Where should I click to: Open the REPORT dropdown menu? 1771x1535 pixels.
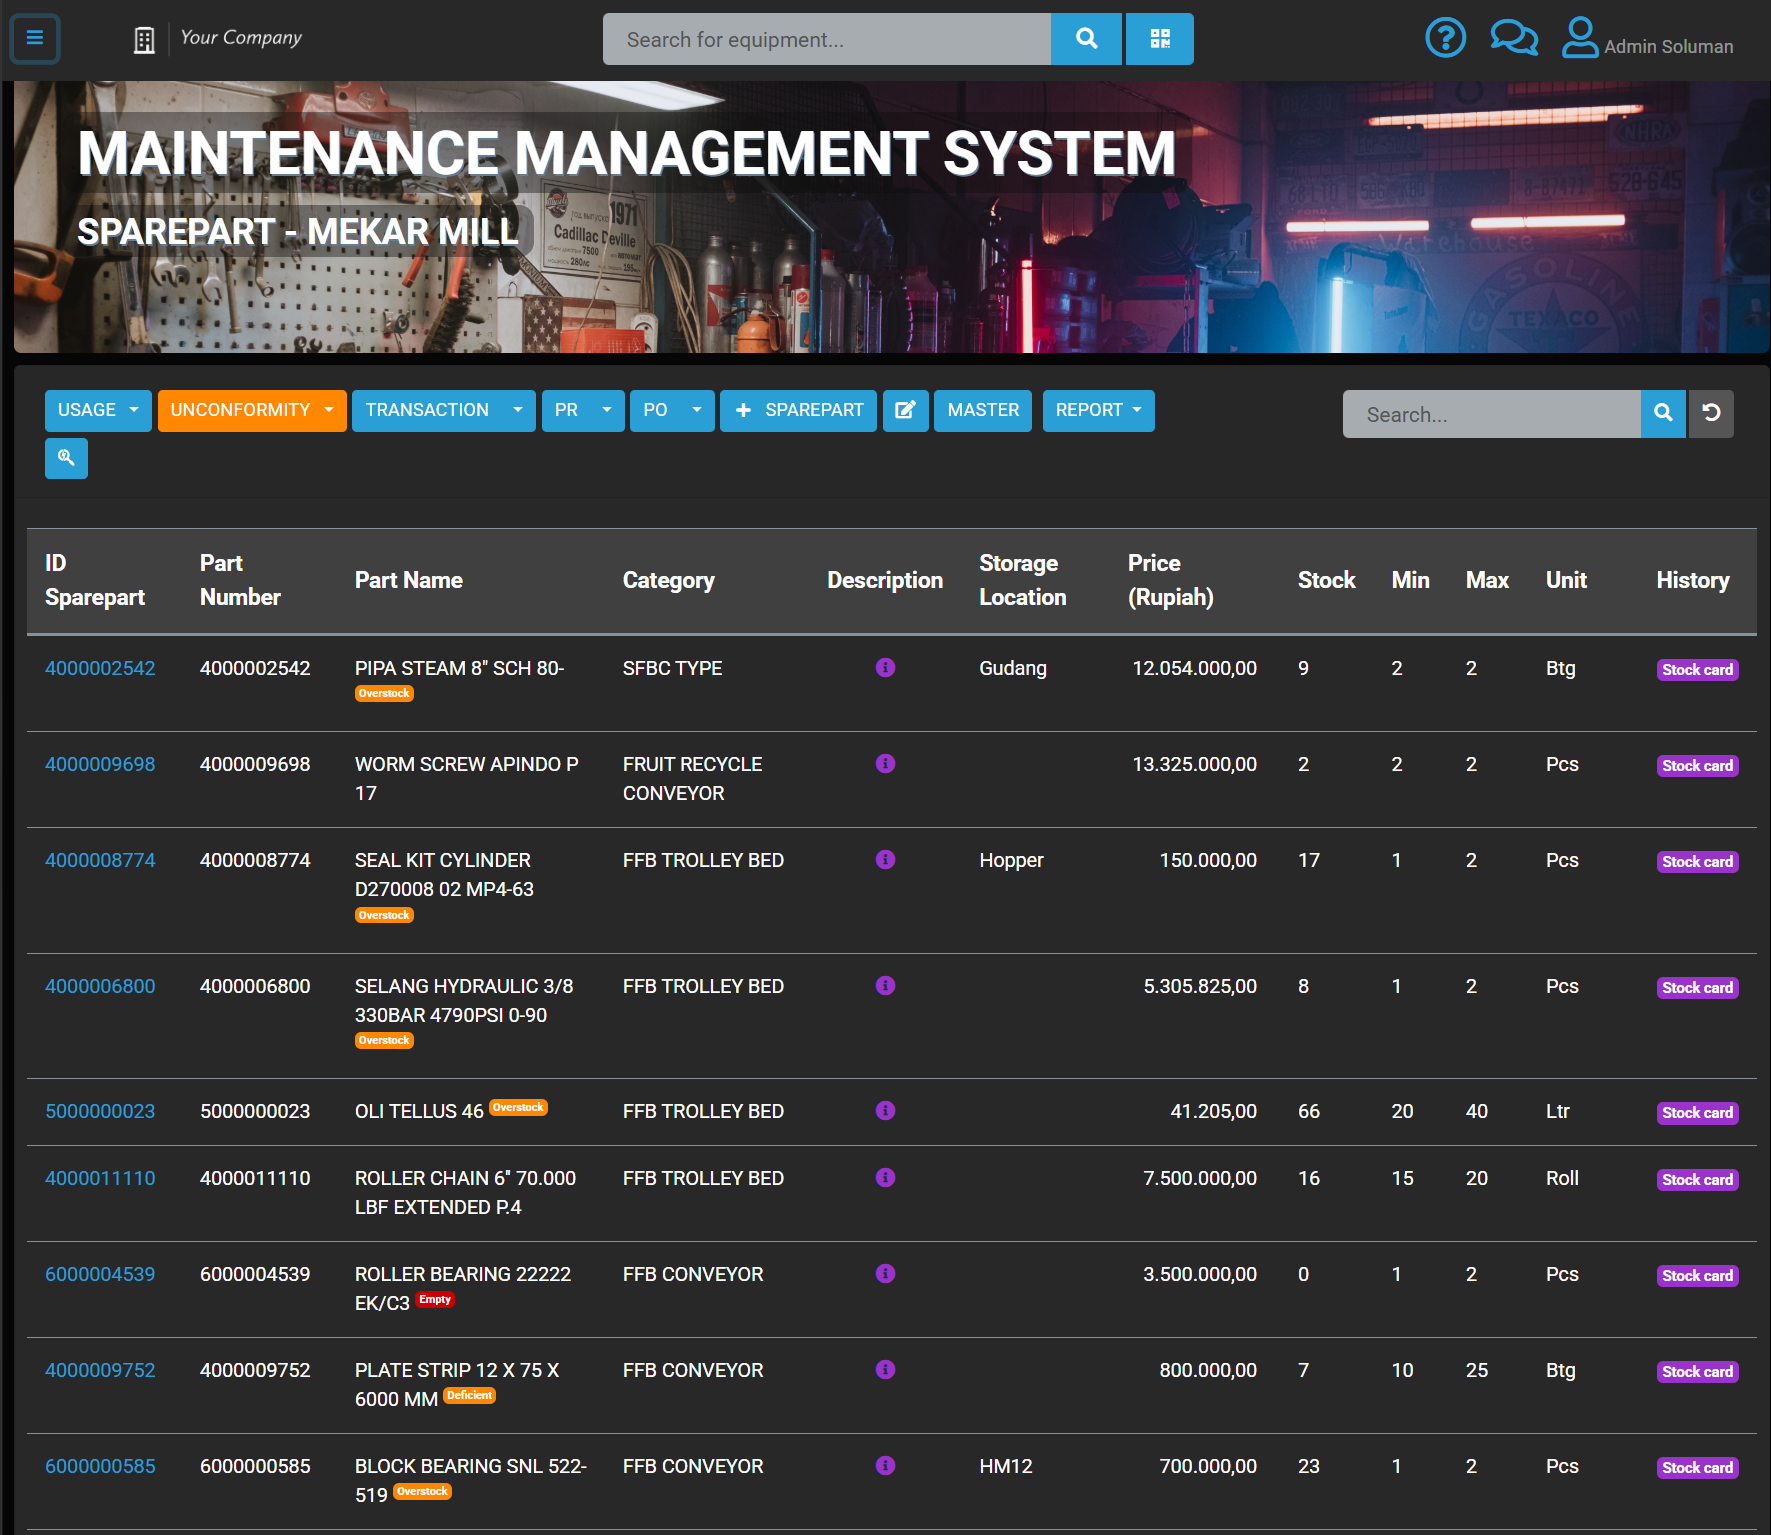point(1098,411)
